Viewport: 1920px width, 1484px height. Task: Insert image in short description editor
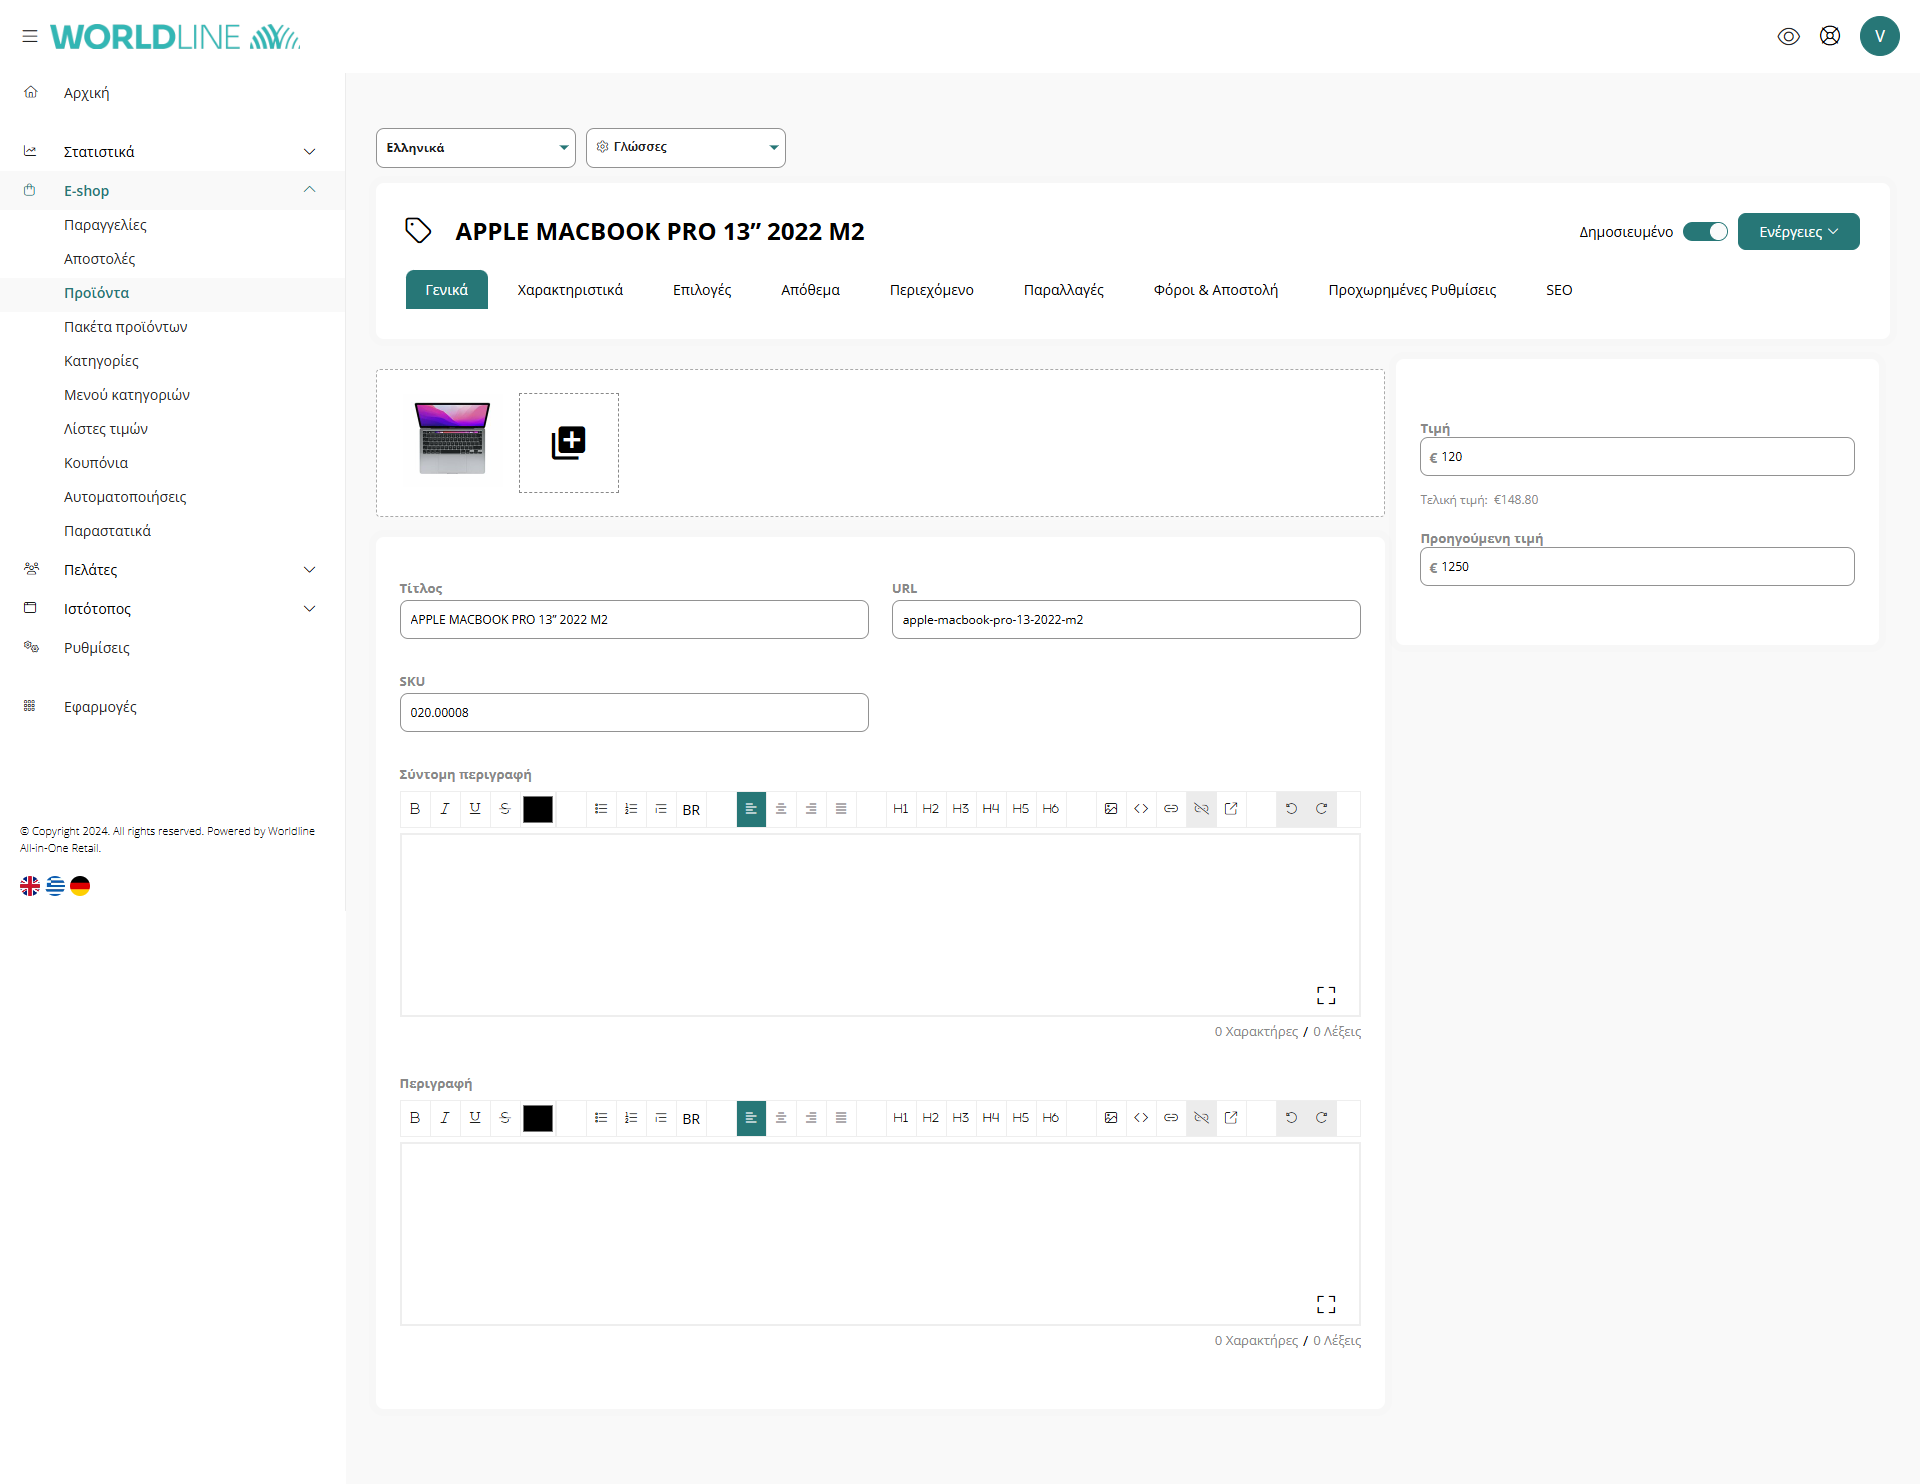pyautogui.click(x=1111, y=809)
